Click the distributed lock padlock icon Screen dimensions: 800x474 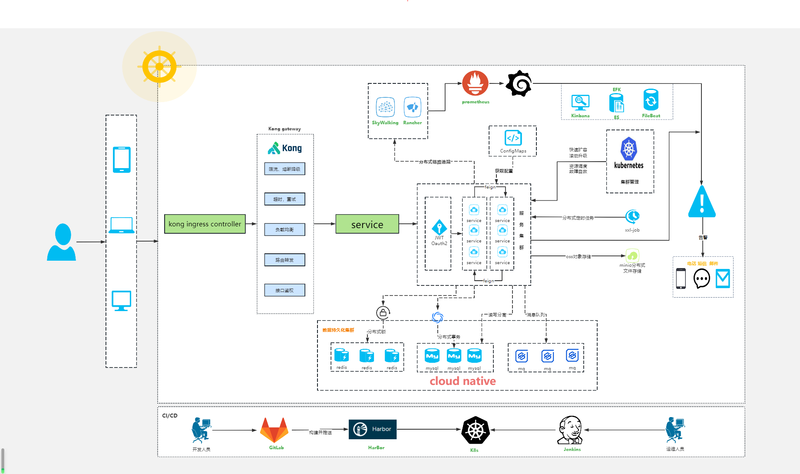point(383,312)
